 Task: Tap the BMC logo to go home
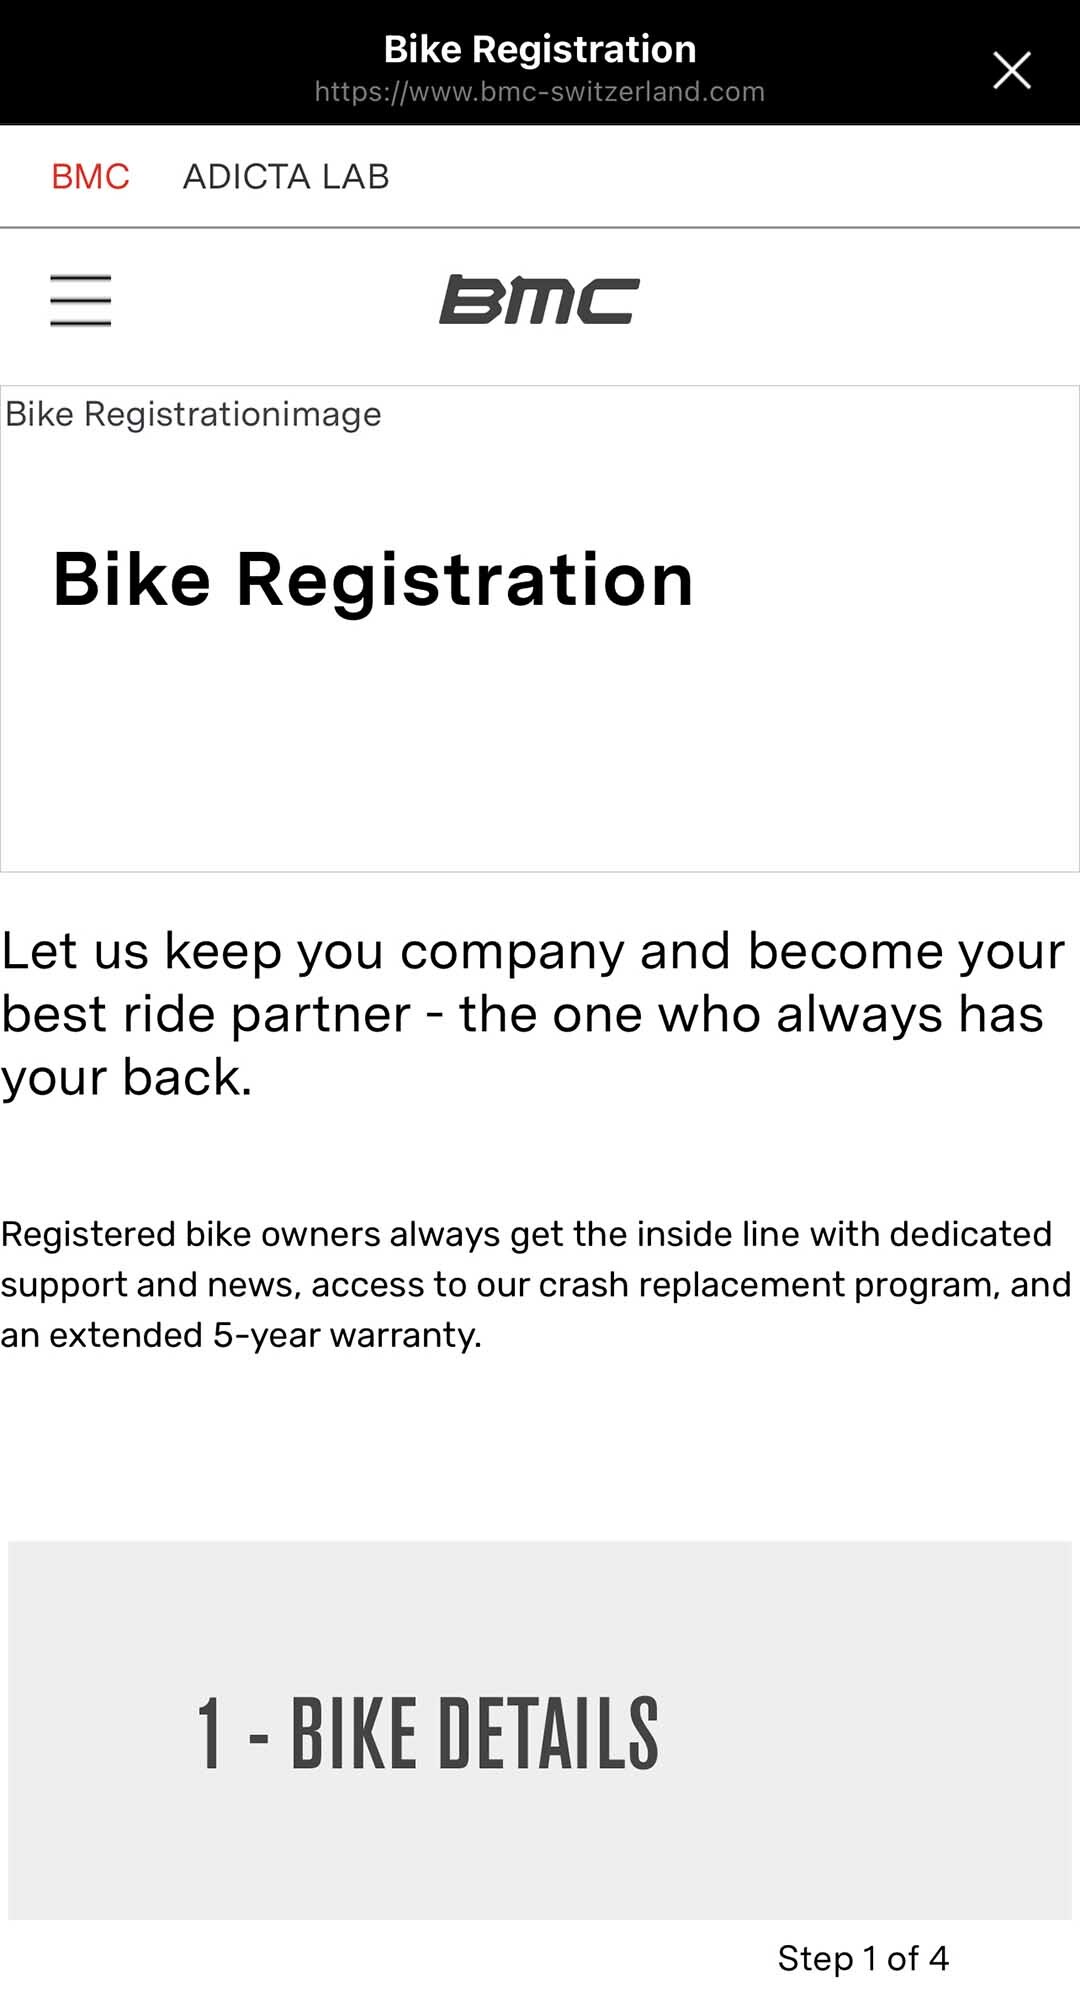[x=539, y=299]
